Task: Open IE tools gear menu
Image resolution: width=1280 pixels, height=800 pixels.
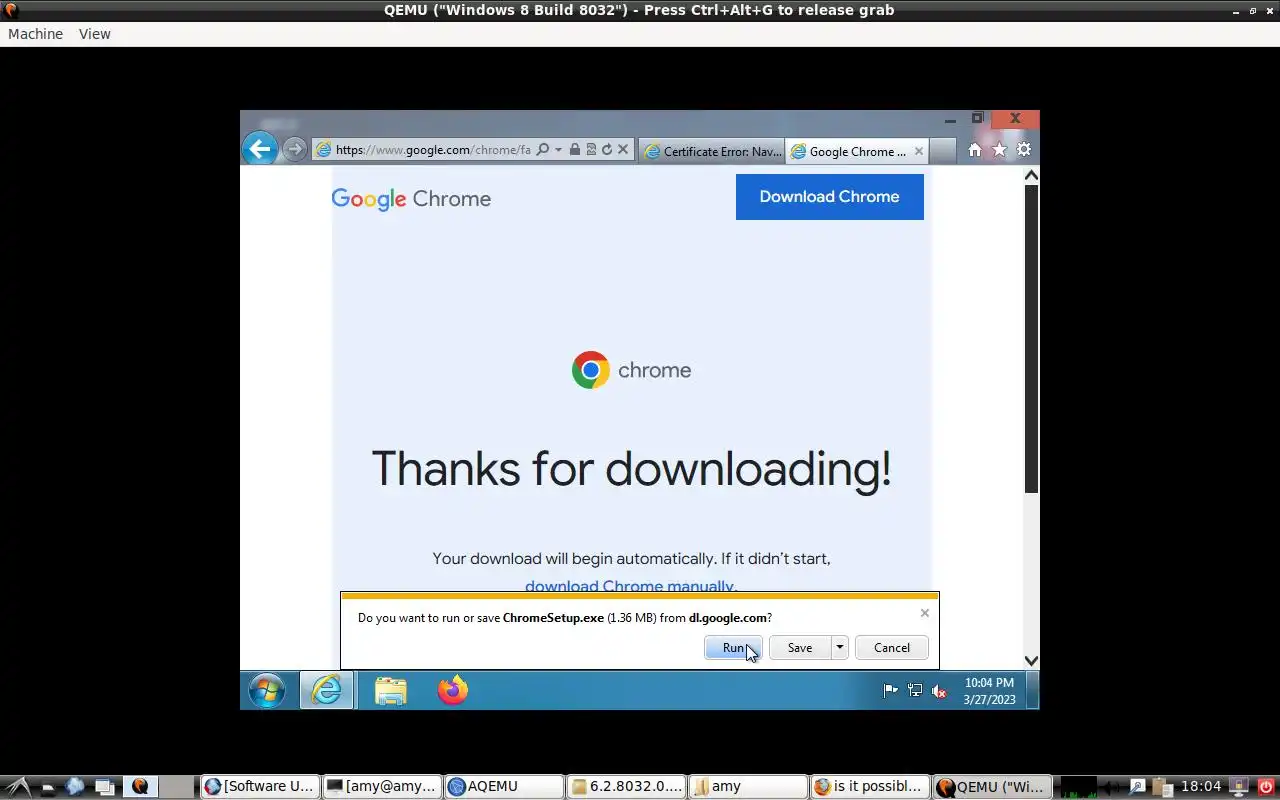Action: click(1024, 150)
